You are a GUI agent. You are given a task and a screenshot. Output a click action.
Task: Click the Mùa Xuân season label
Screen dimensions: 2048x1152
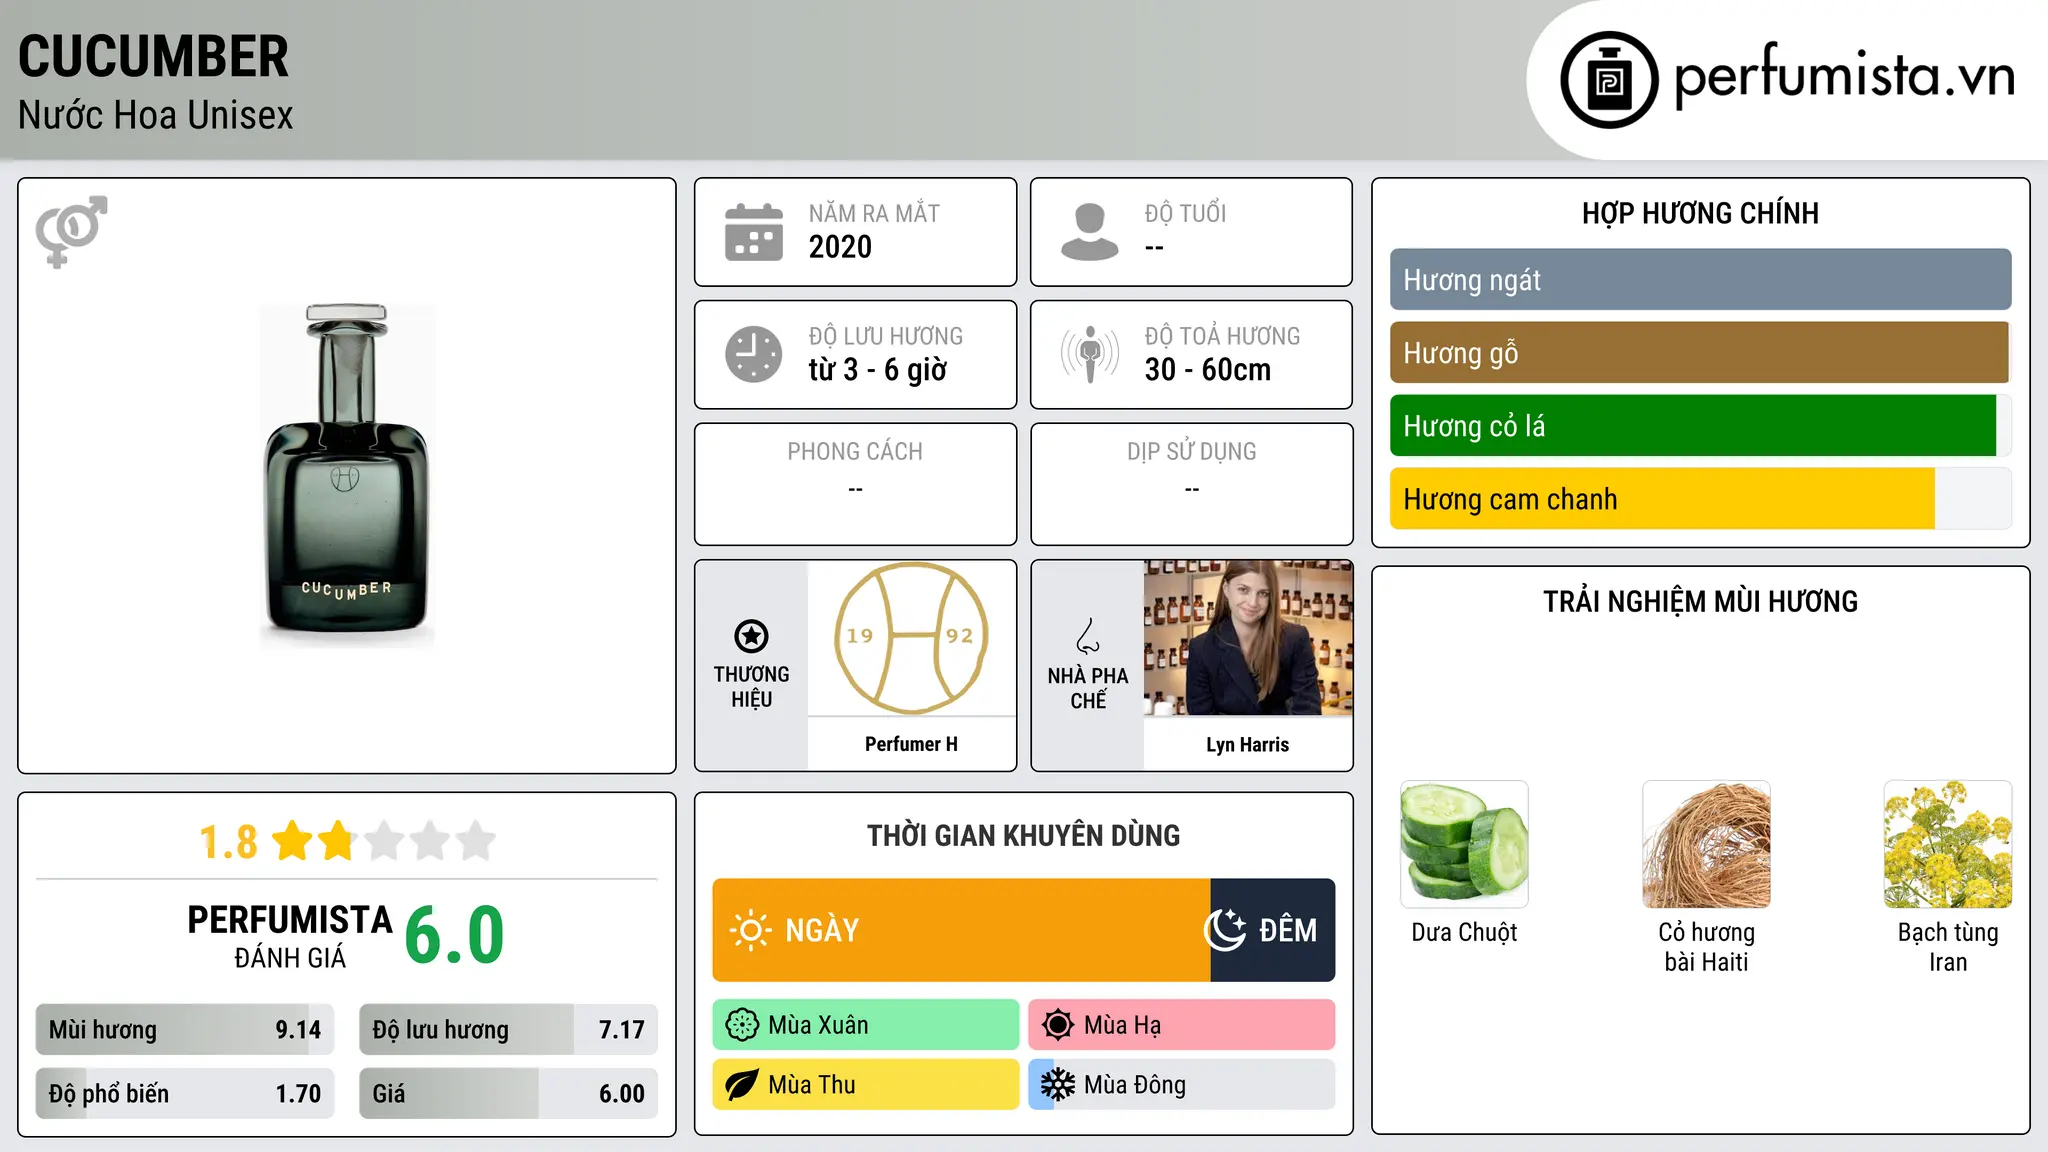[x=818, y=1025]
